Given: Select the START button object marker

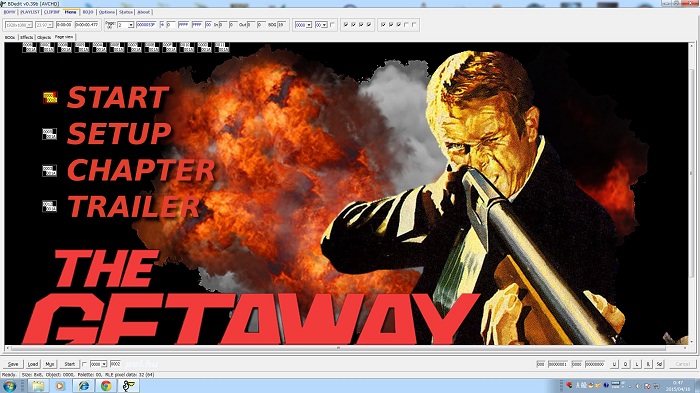Looking at the screenshot, I should click(x=50, y=97).
